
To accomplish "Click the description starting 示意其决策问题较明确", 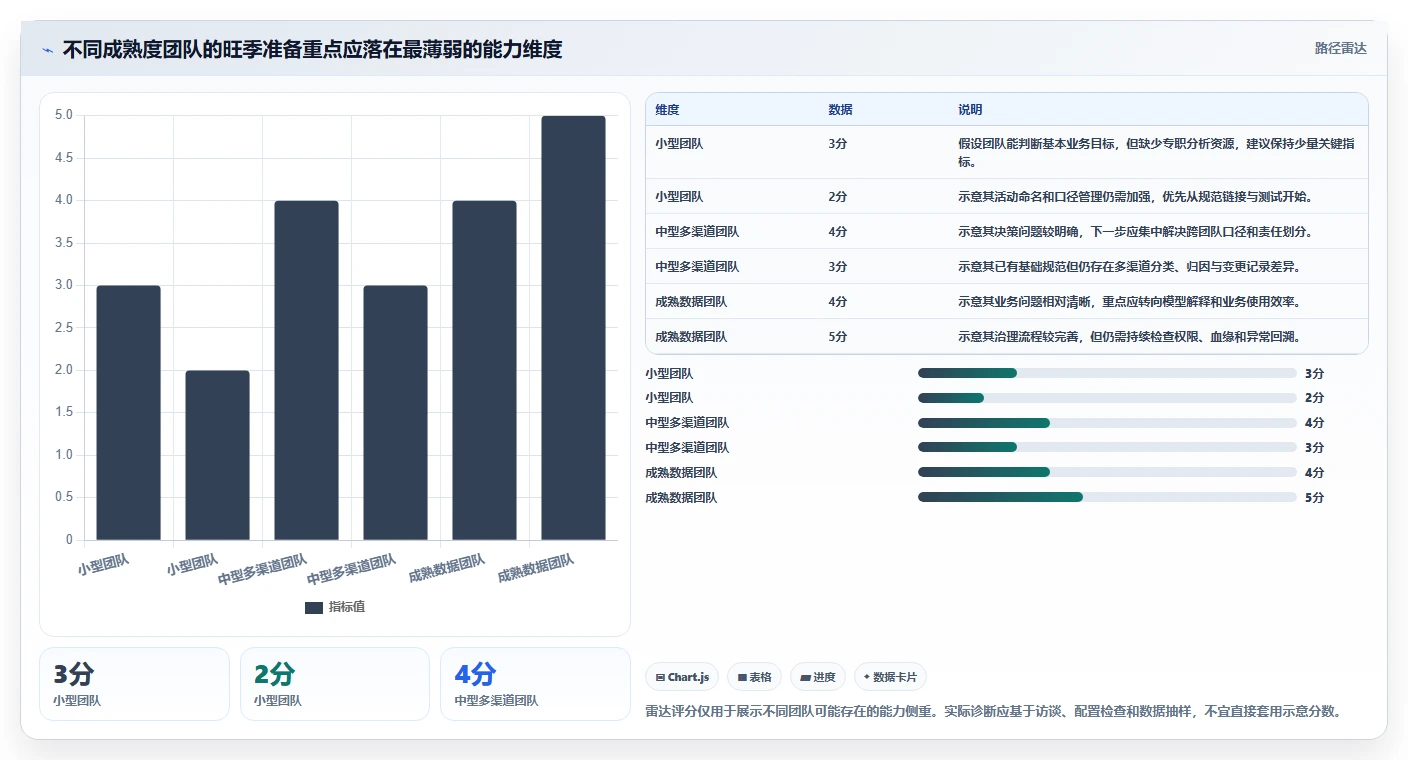I will [x=1135, y=232].
